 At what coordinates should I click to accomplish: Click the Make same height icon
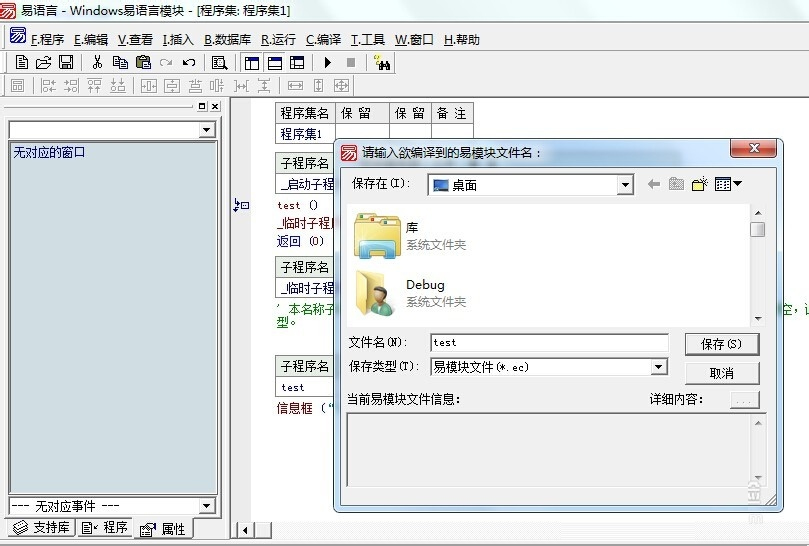click(x=318, y=86)
